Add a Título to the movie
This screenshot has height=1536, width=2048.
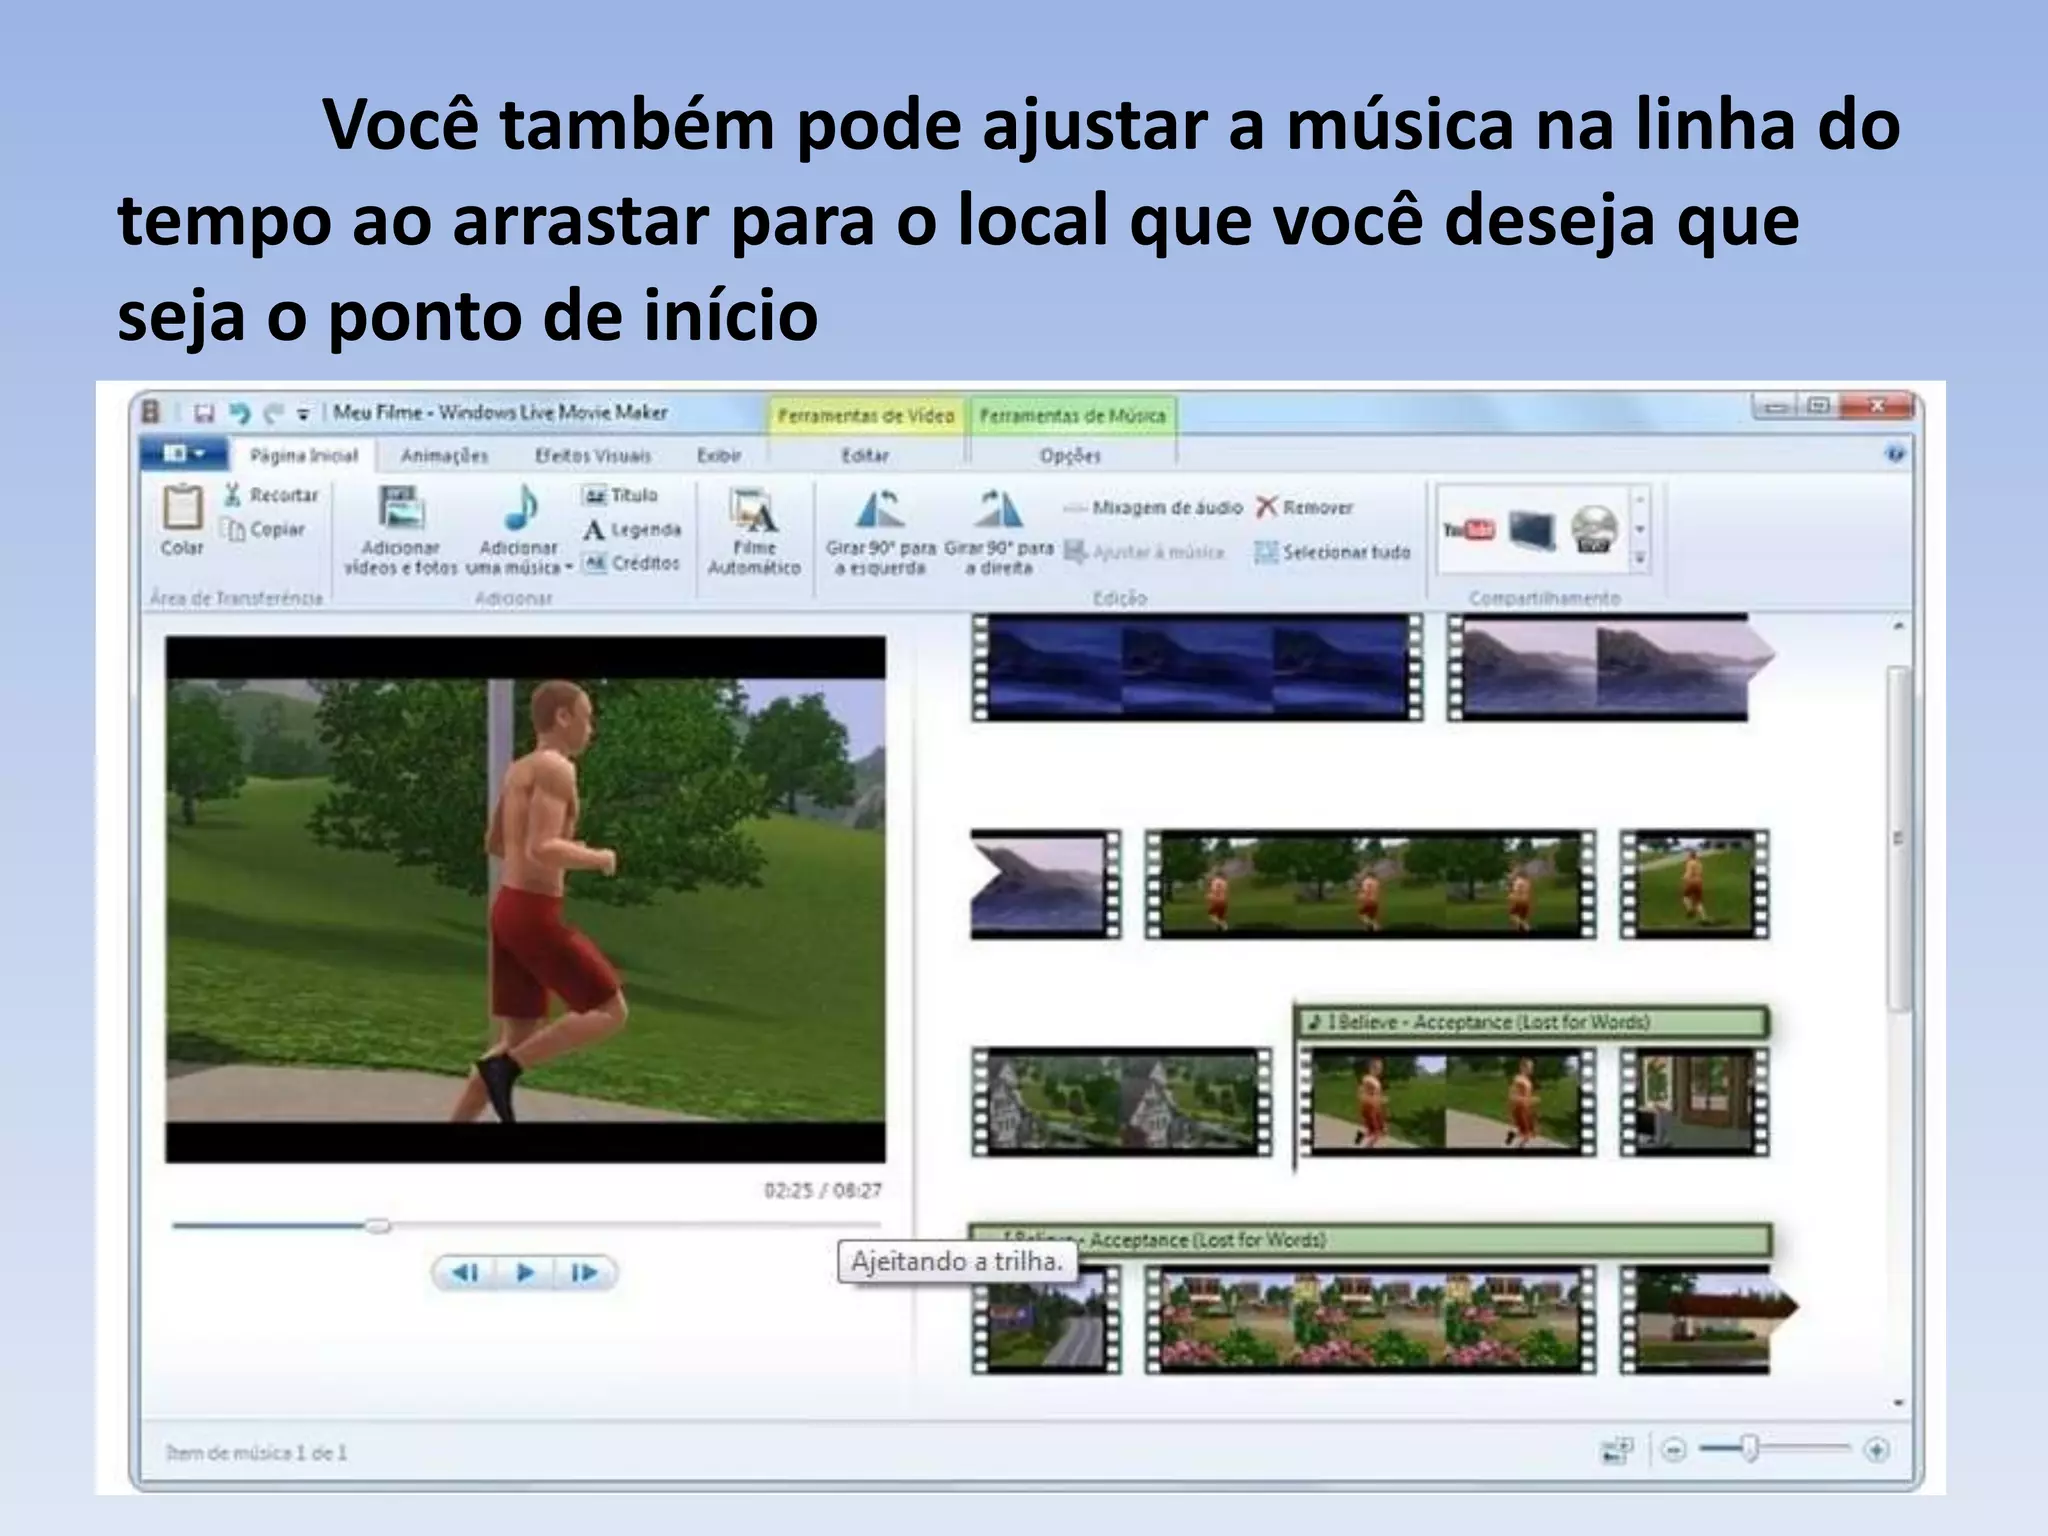coord(620,495)
